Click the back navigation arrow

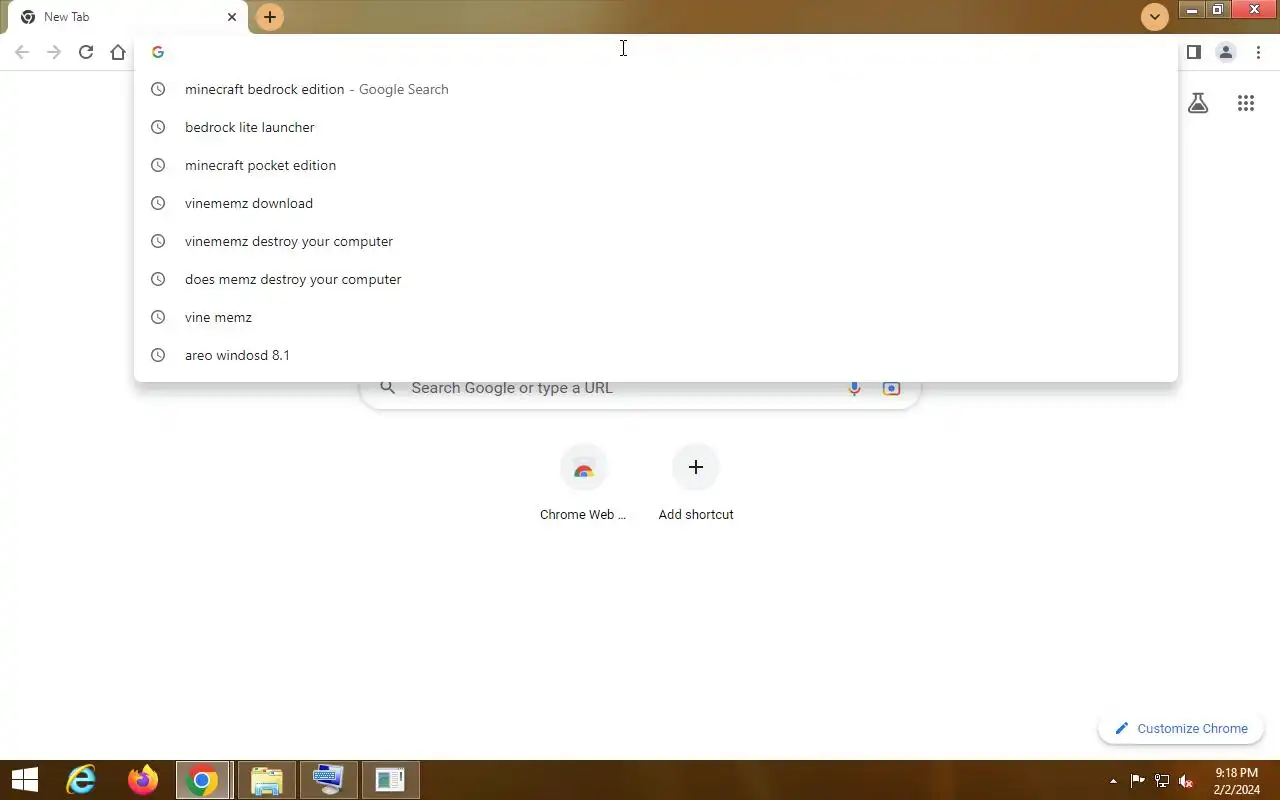[22, 52]
